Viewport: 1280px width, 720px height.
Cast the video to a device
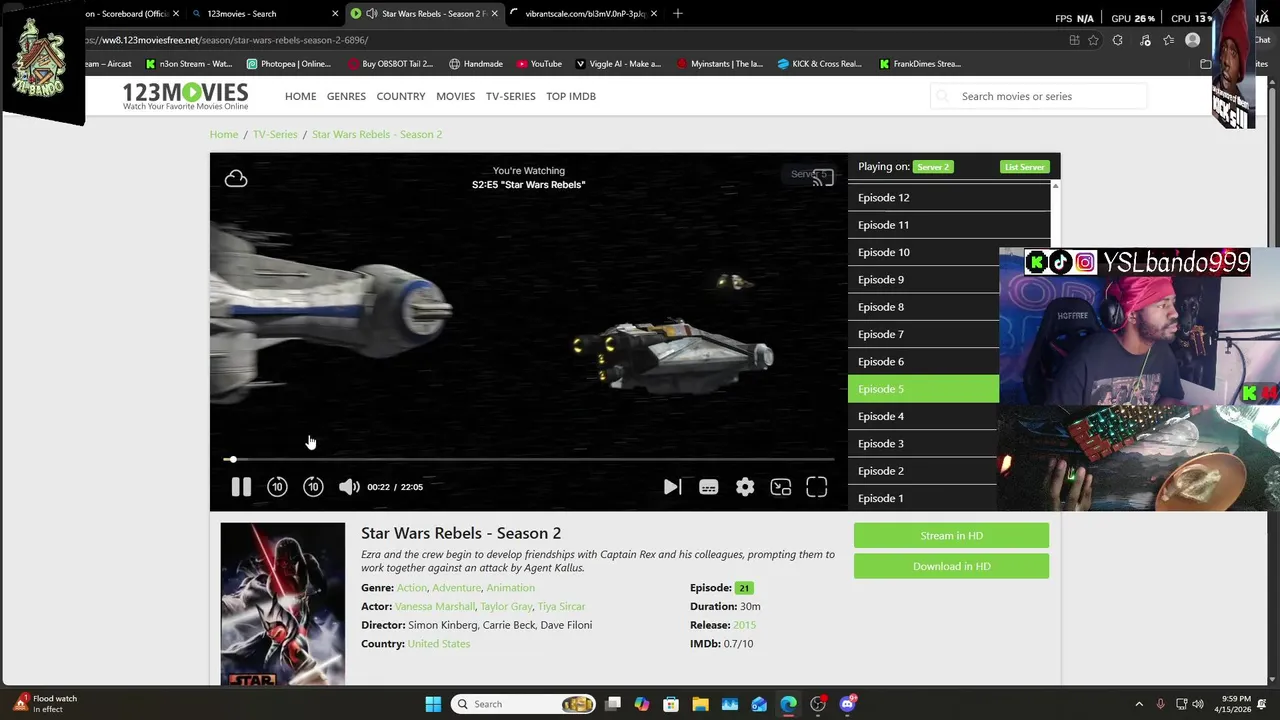point(823,177)
